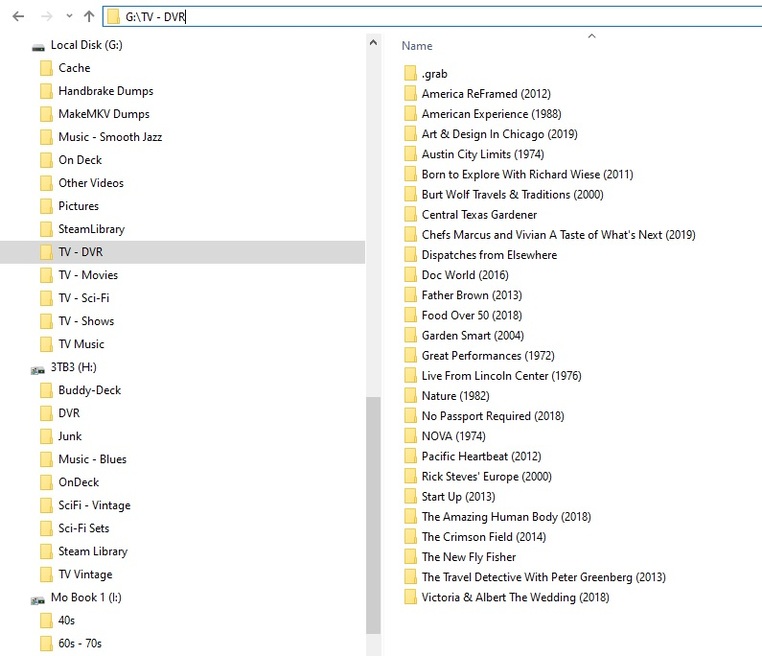The height and width of the screenshot is (656, 762).
Task: Open Other Videos folder
Action: 91,183
